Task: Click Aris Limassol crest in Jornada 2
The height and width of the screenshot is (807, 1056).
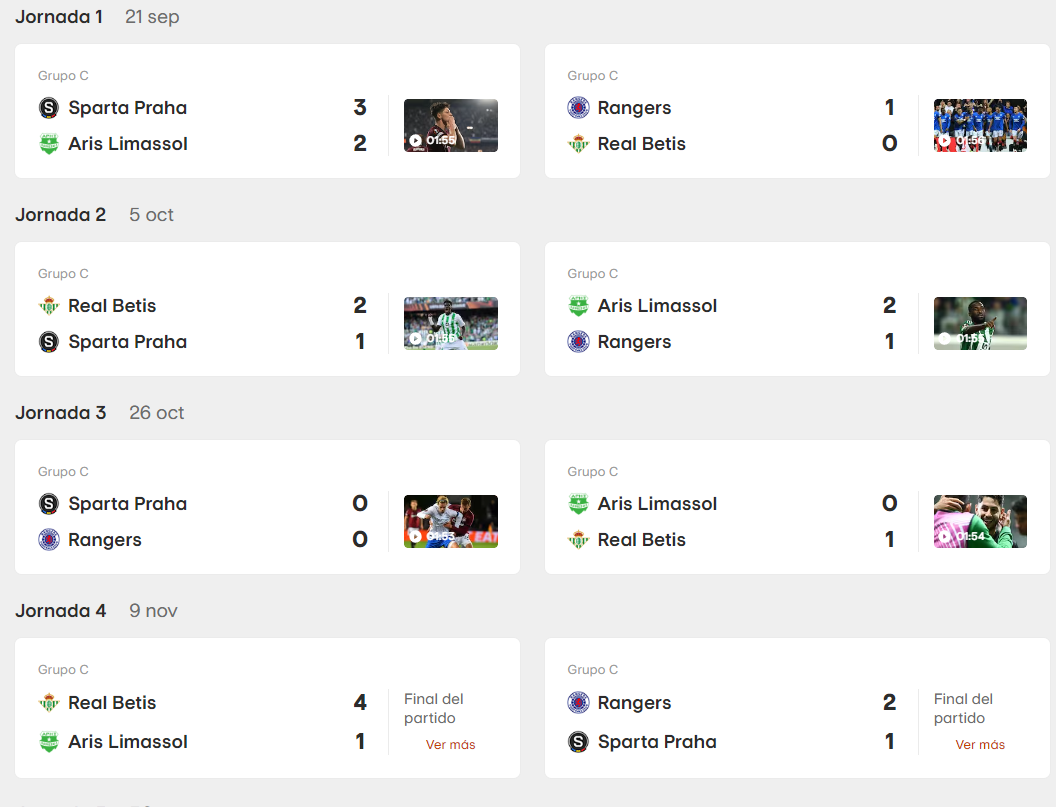Action: pos(578,306)
